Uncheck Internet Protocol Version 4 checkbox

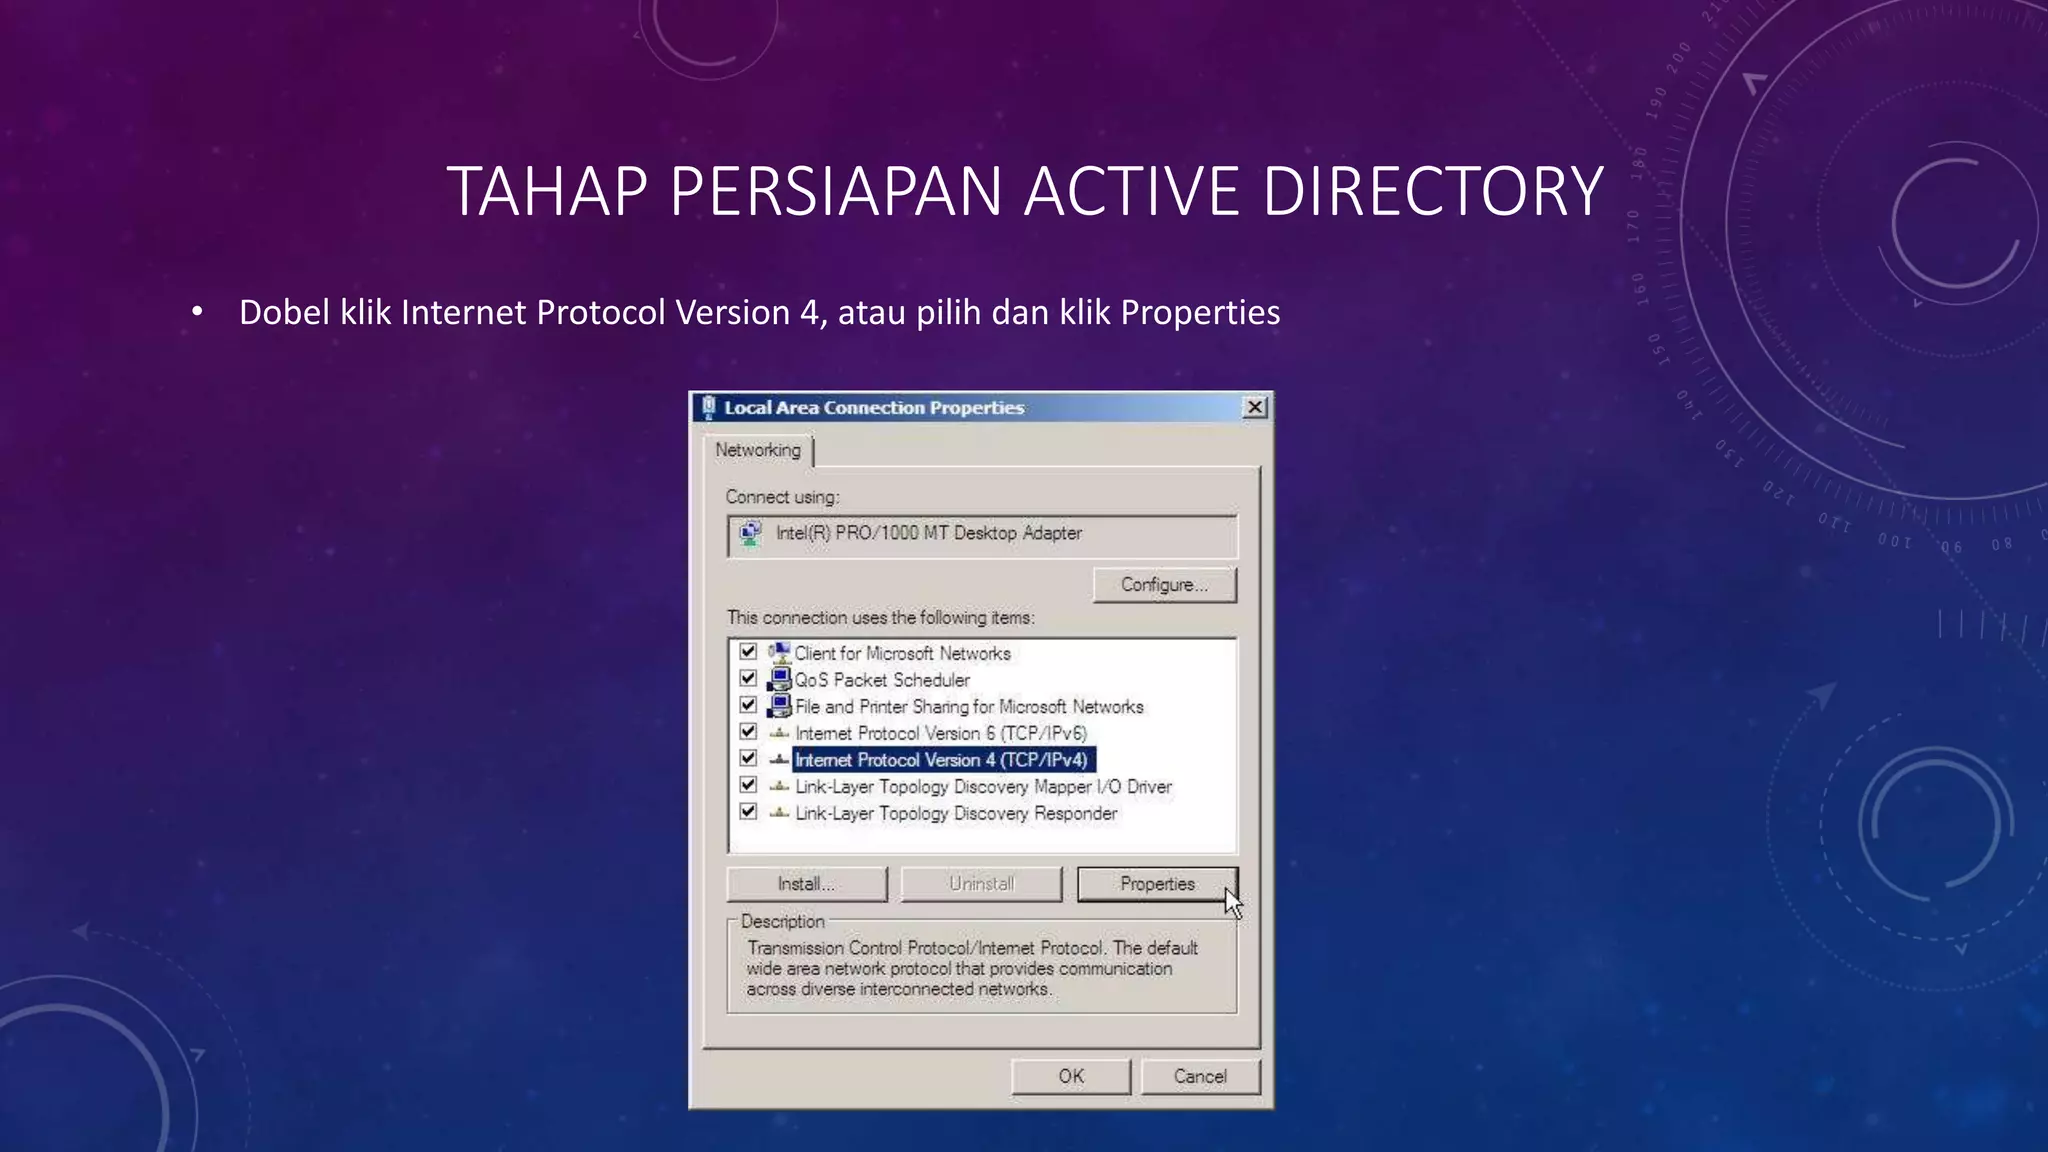(748, 759)
